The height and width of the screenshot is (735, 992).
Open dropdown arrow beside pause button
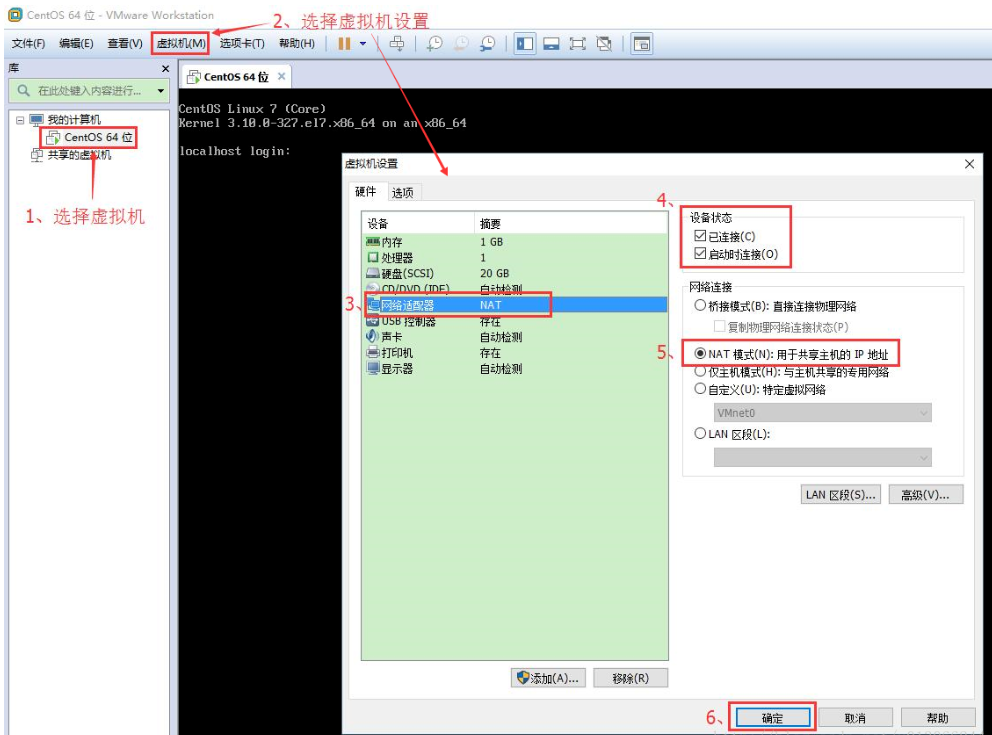point(363,43)
